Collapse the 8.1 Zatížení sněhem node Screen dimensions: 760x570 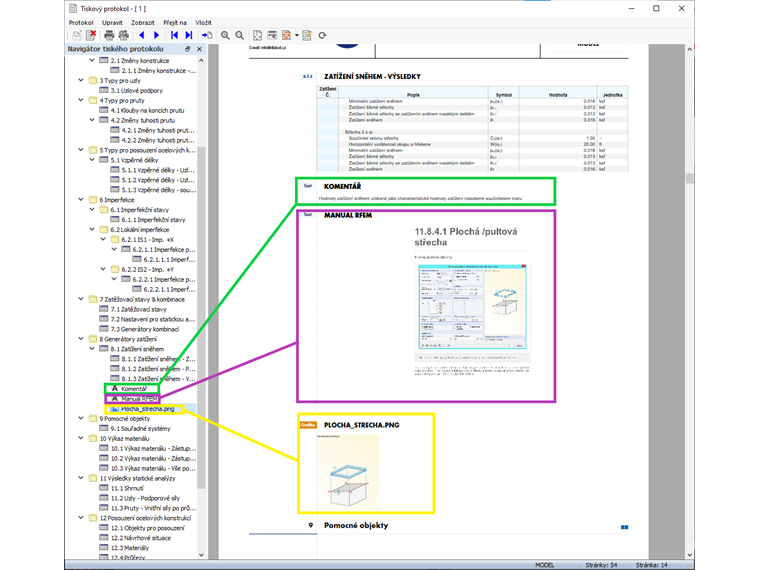click(92, 348)
